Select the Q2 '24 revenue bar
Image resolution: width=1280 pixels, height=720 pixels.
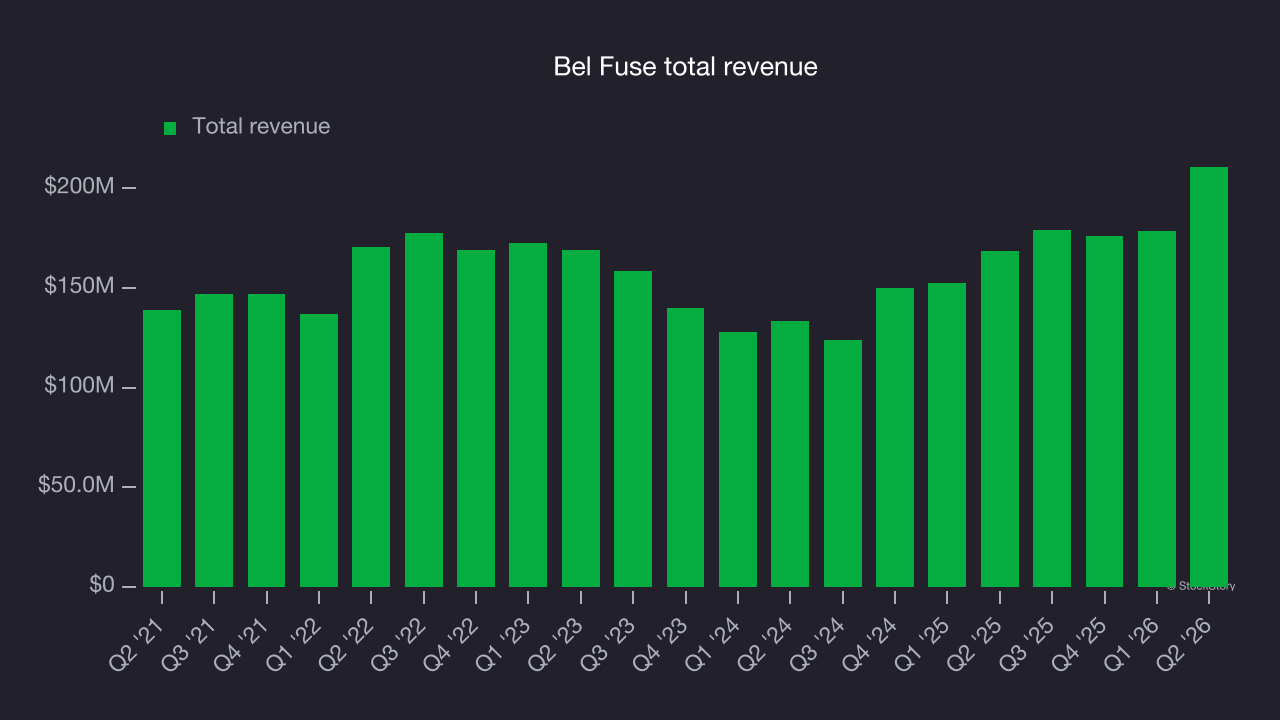click(x=790, y=454)
